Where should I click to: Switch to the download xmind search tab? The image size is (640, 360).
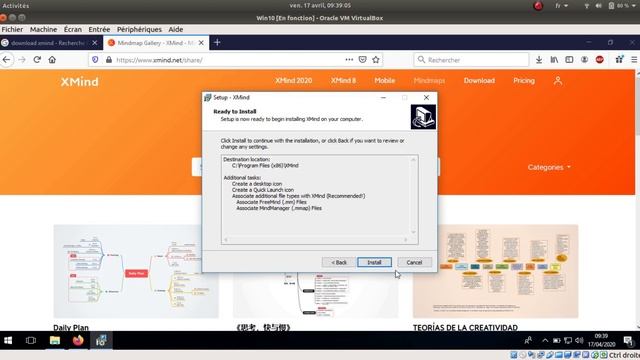(x=47, y=43)
